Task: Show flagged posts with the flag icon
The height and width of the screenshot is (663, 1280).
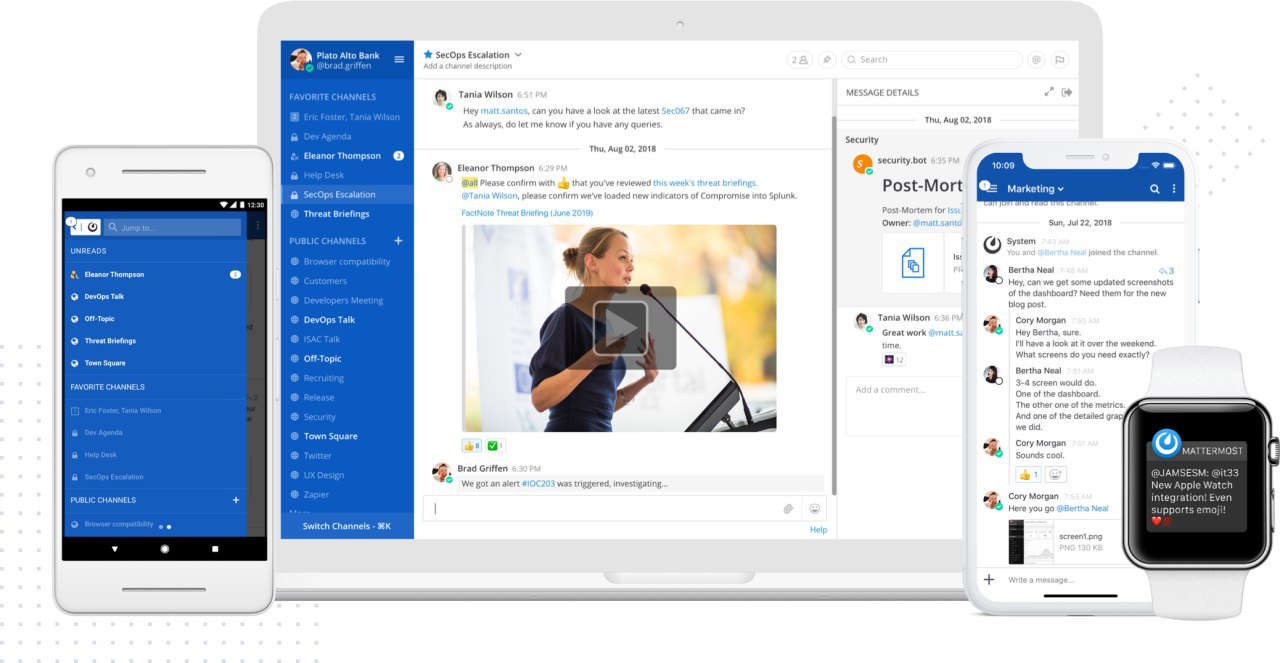Action: [1060, 59]
